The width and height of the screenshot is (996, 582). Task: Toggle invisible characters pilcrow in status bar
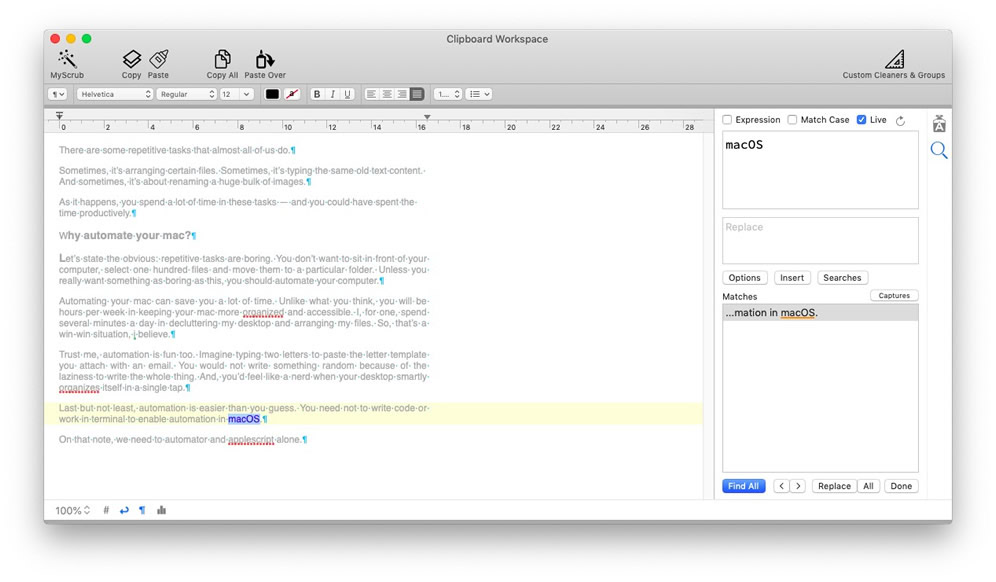tap(142, 510)
